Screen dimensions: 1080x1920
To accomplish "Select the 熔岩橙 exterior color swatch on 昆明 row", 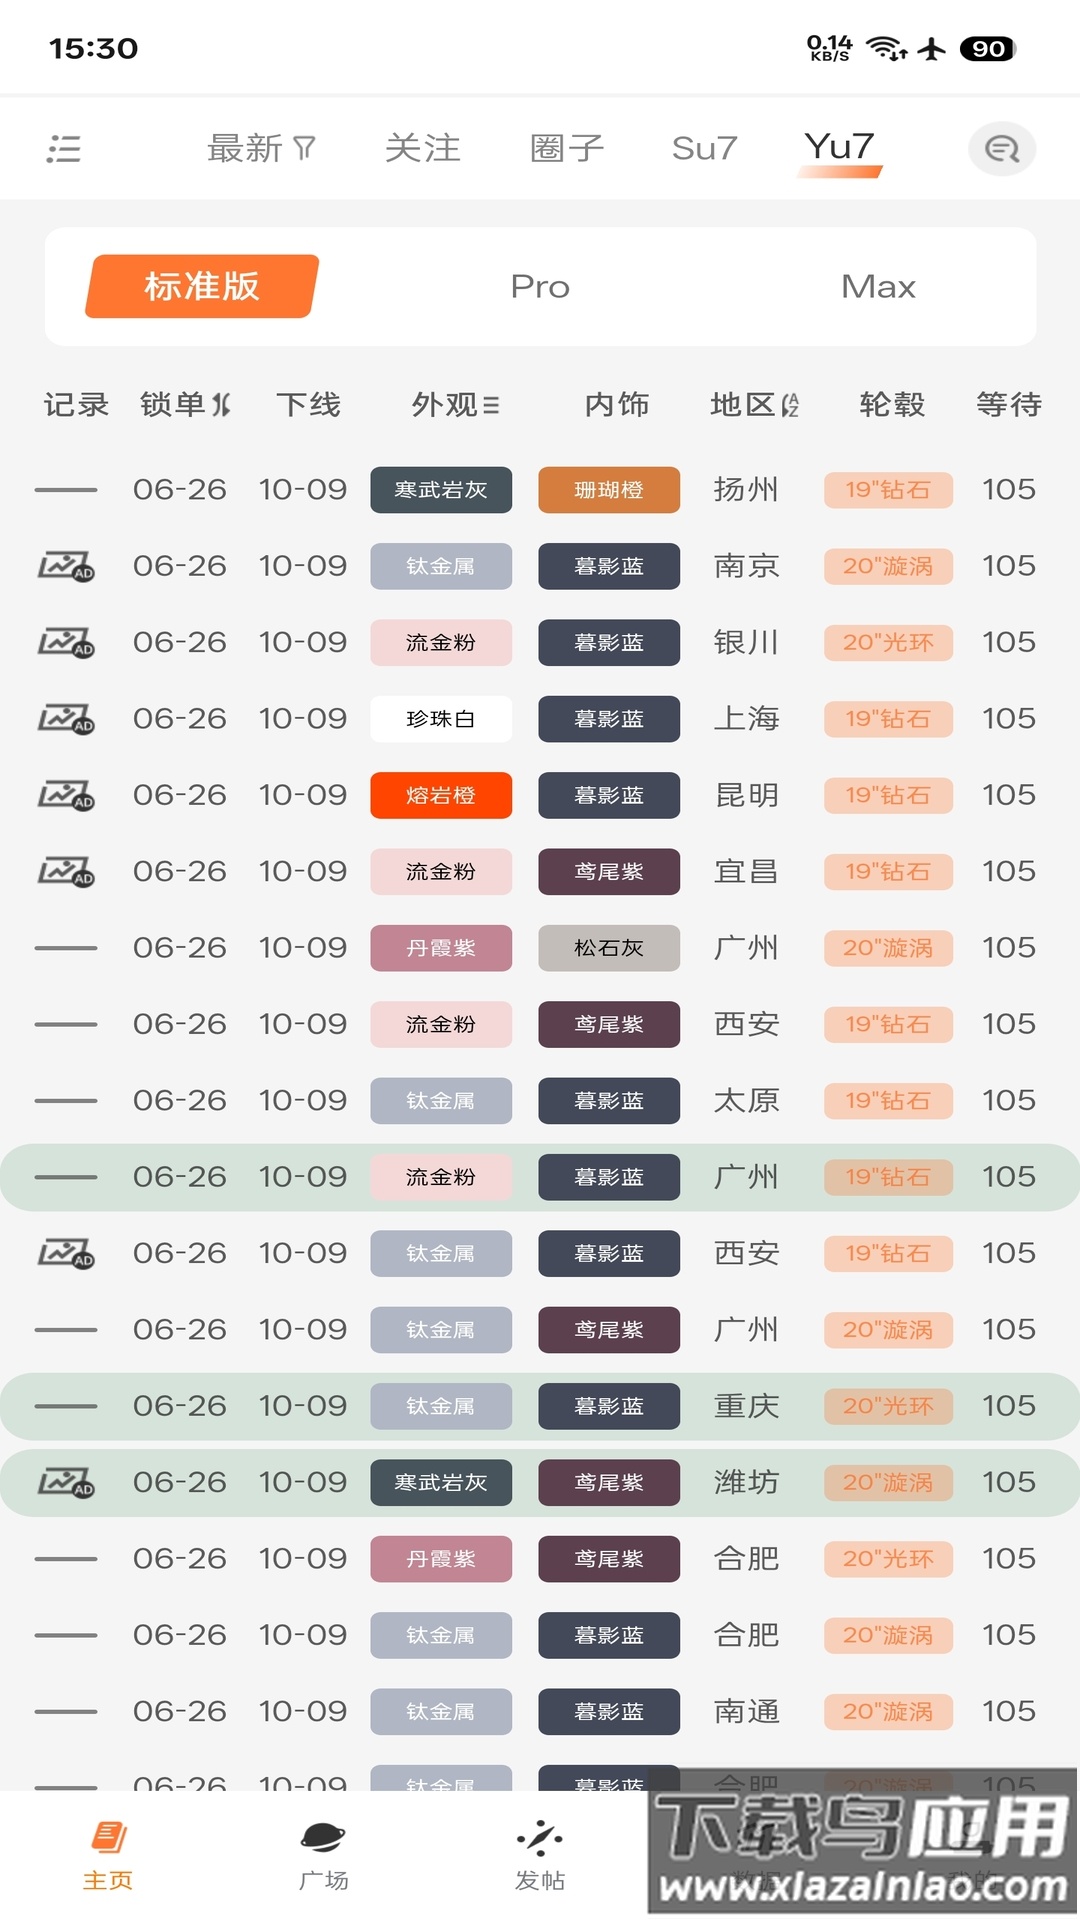I will pyautogui.click(x=441, y=795).
